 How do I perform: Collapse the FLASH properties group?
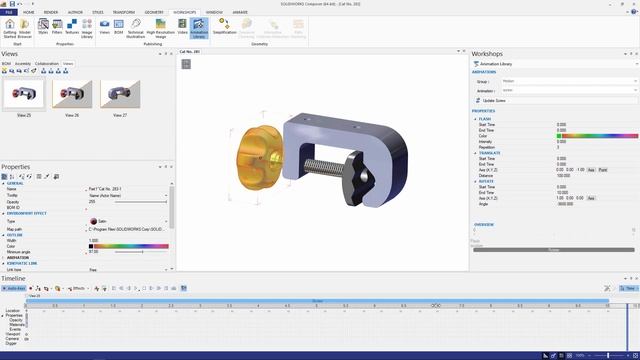point(476,119)
